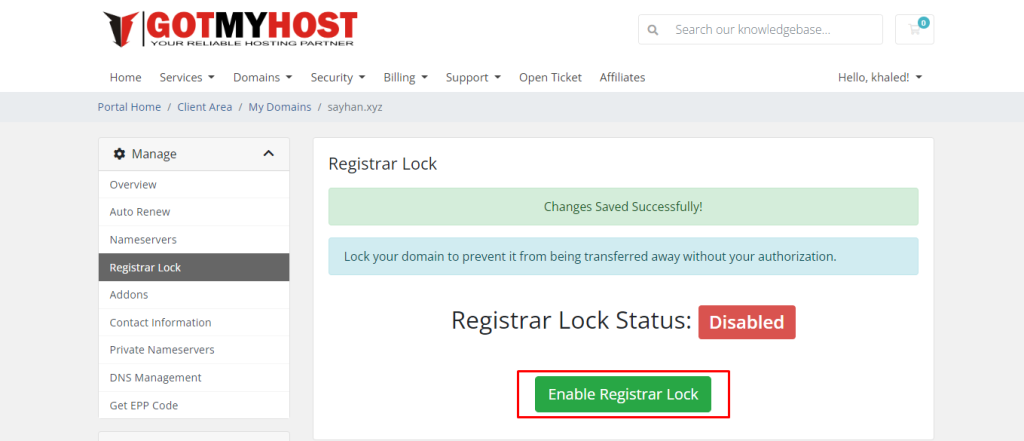Open the shopping cart icon
1024x441 pixels.
(915, 29)
